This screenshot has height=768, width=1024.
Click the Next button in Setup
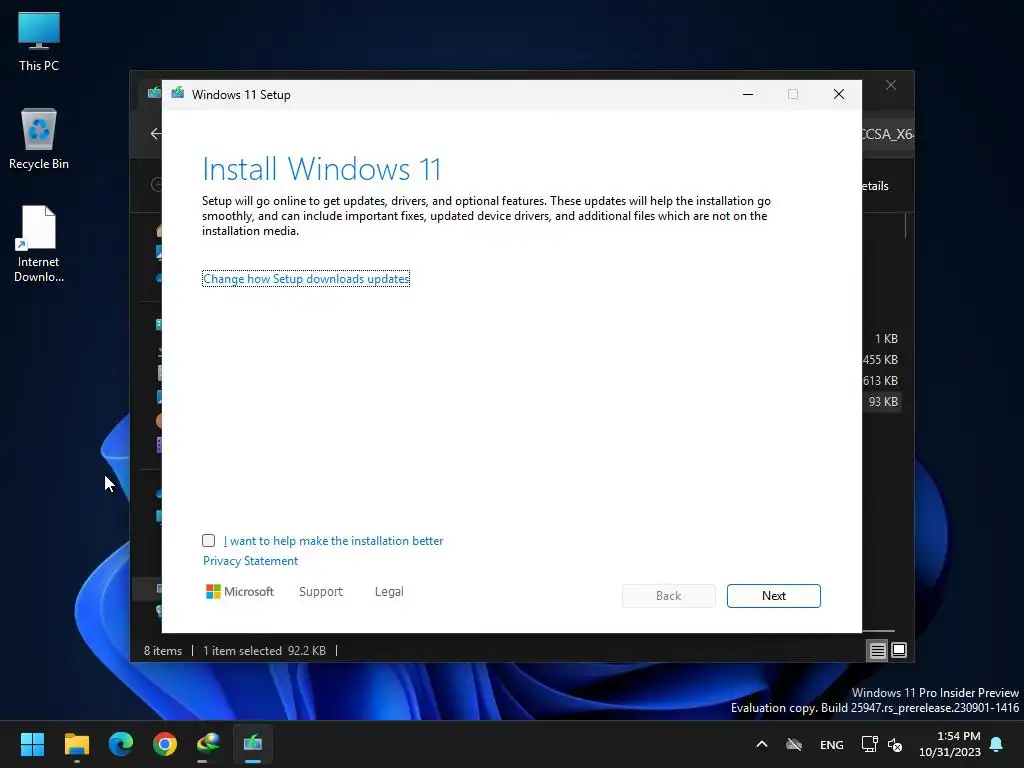coord(773,596)
